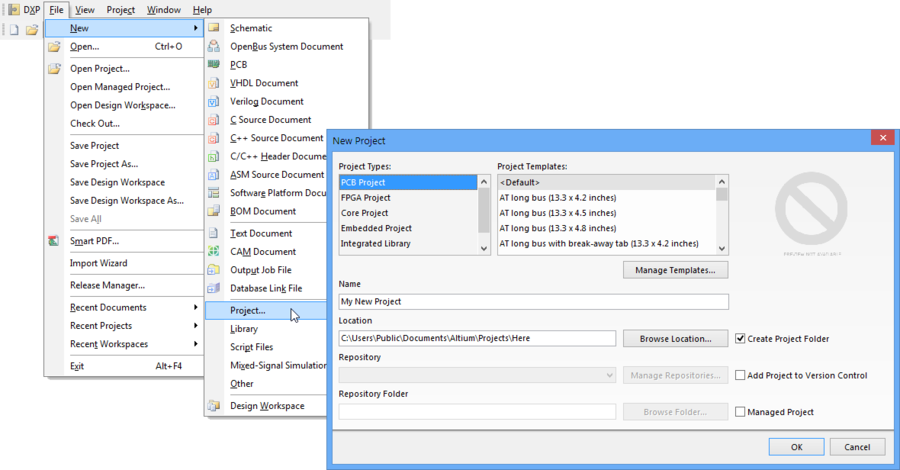
Task: Click the Browse Location... button
Action: 676,339
